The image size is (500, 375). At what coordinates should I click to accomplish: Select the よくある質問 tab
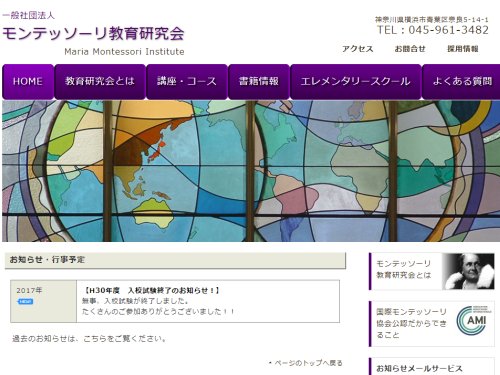462,82
